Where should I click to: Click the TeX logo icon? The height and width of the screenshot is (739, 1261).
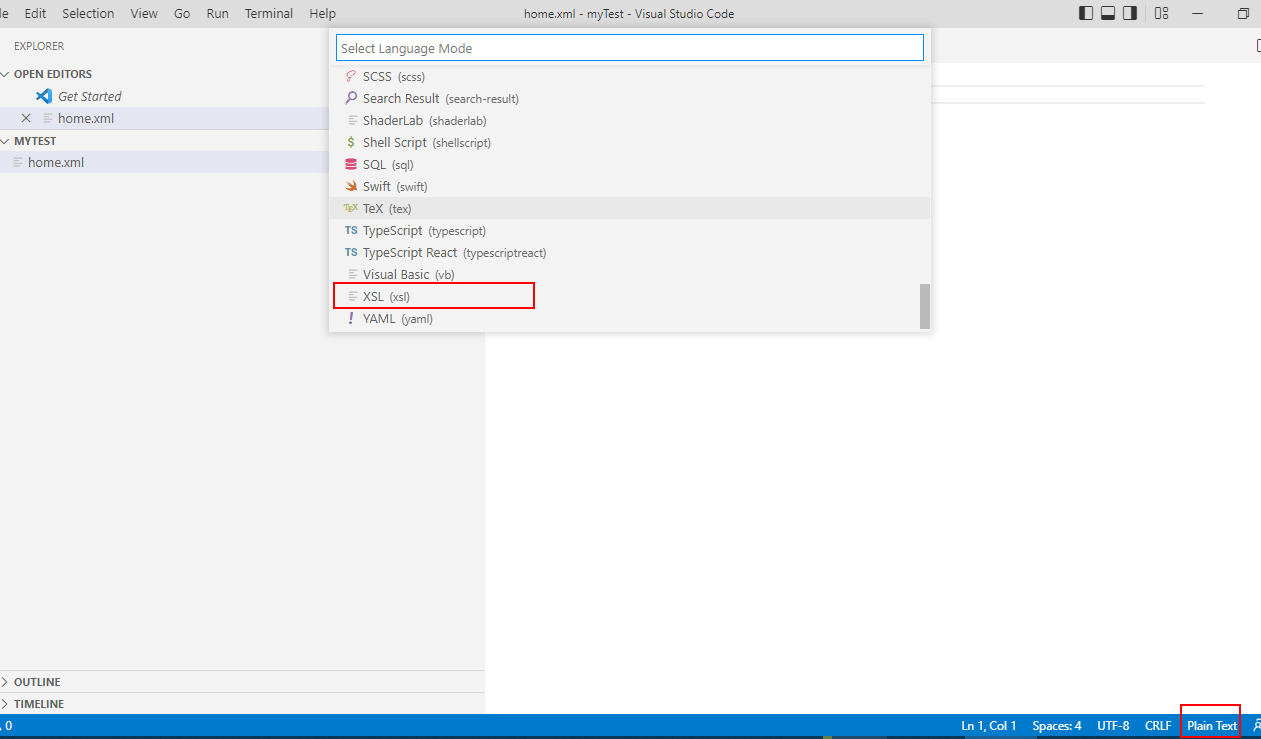pos(351,208)
